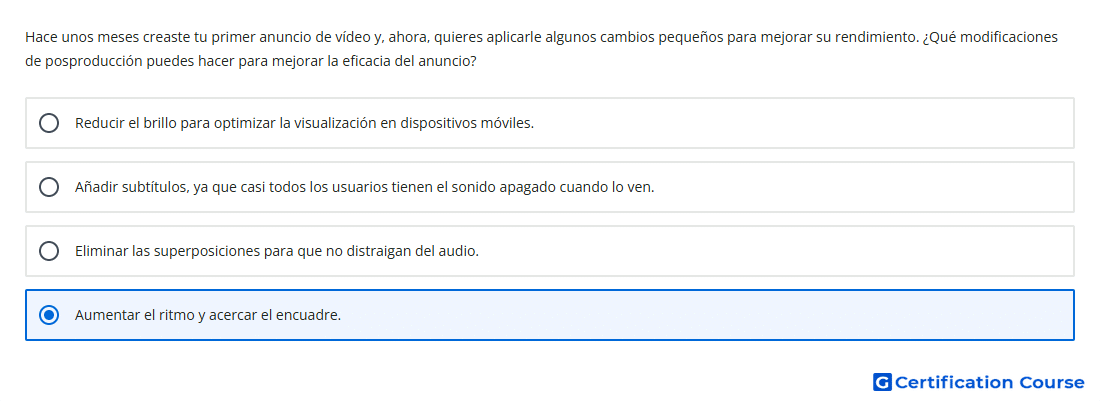Click the answer text about removing overlays
1100x401 pixels.
pyautogui.click(x=277, y=251)
